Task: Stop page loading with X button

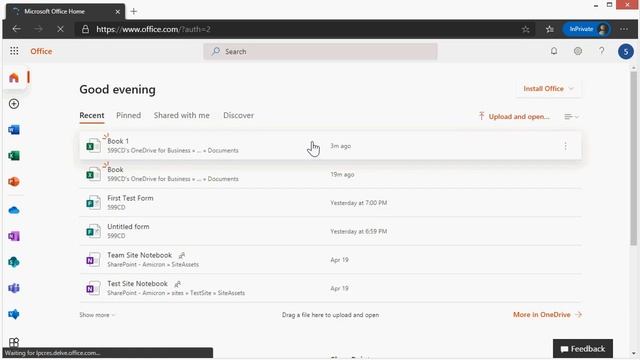Action: (x=60, y=29)
